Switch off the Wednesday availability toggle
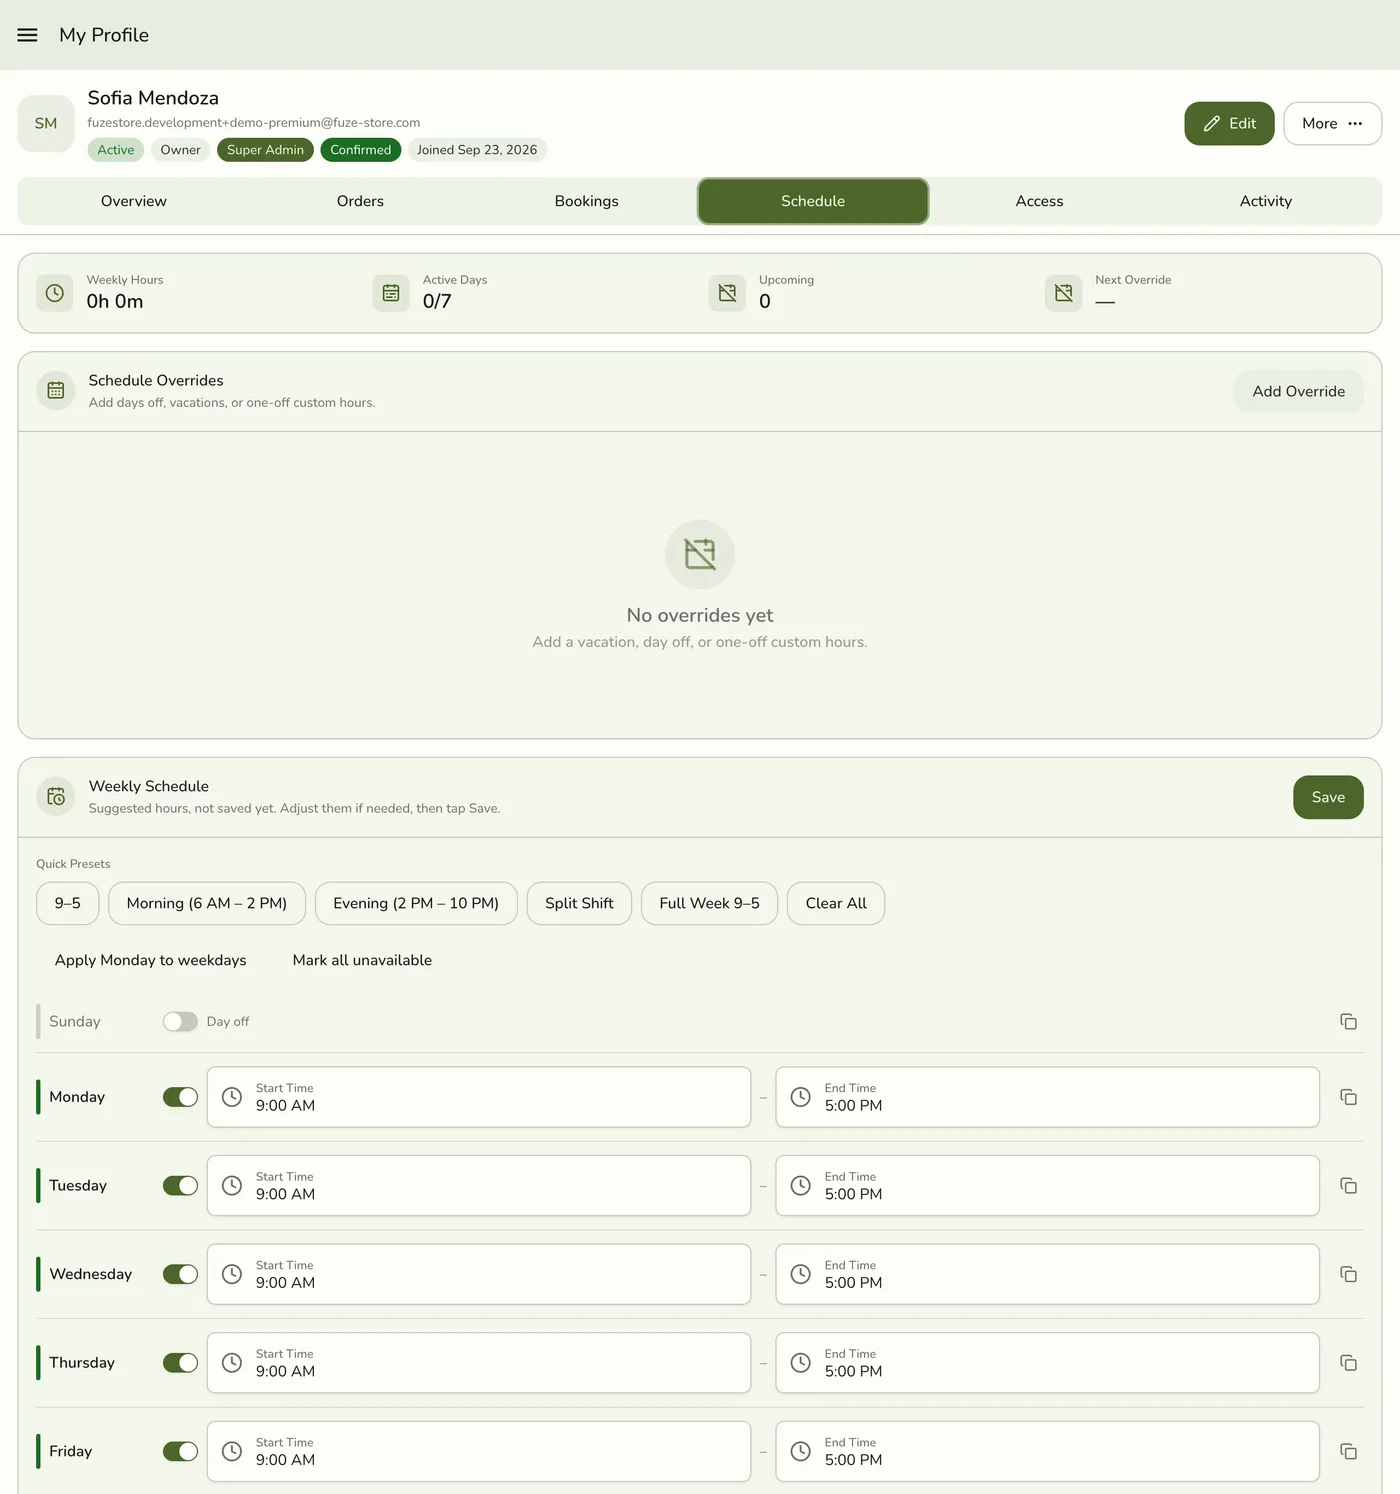1400x1494 pixels. [180, 1274]
